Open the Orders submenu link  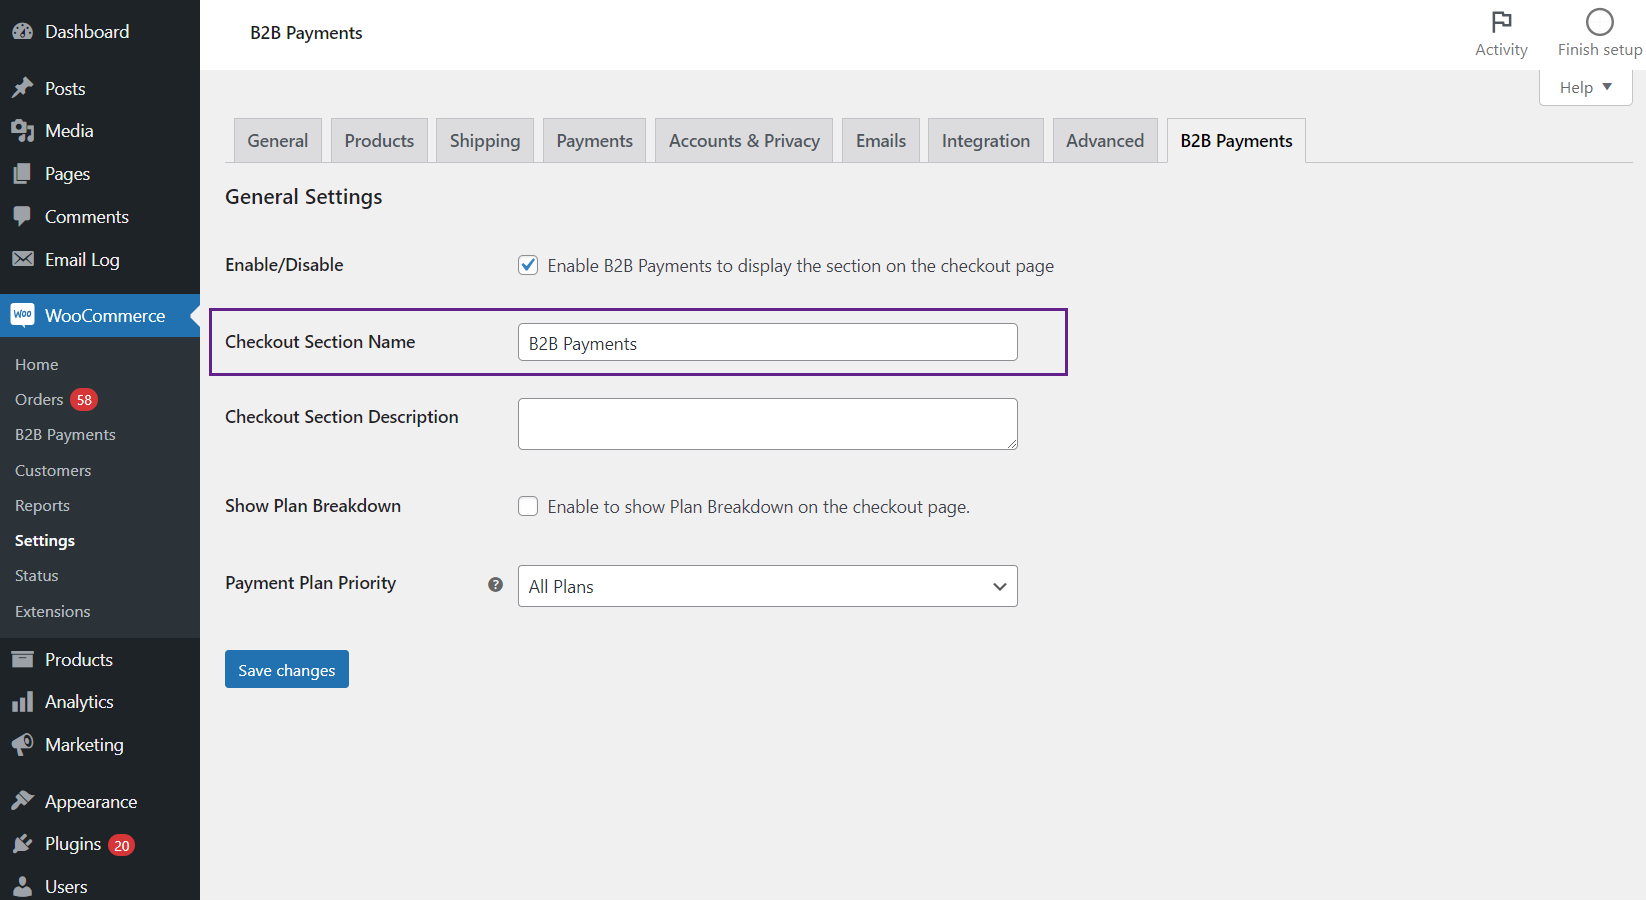(39, 400)
